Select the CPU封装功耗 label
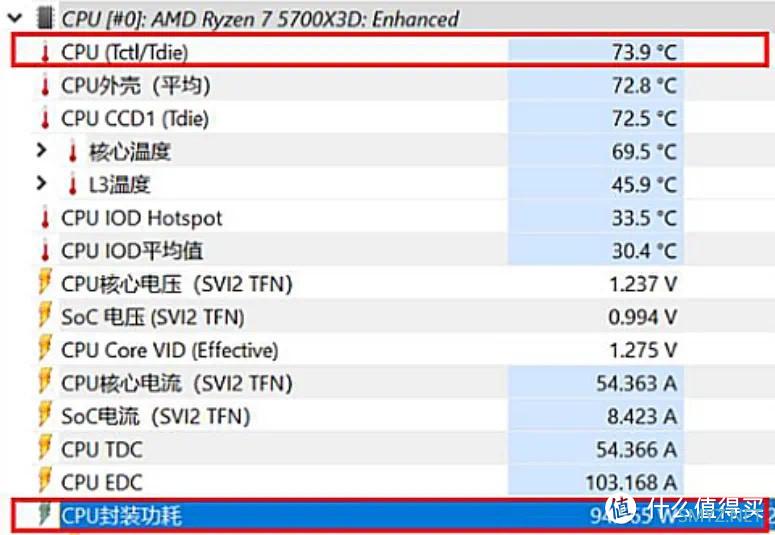This screenshot has height=535, width=775. point(122,516)
